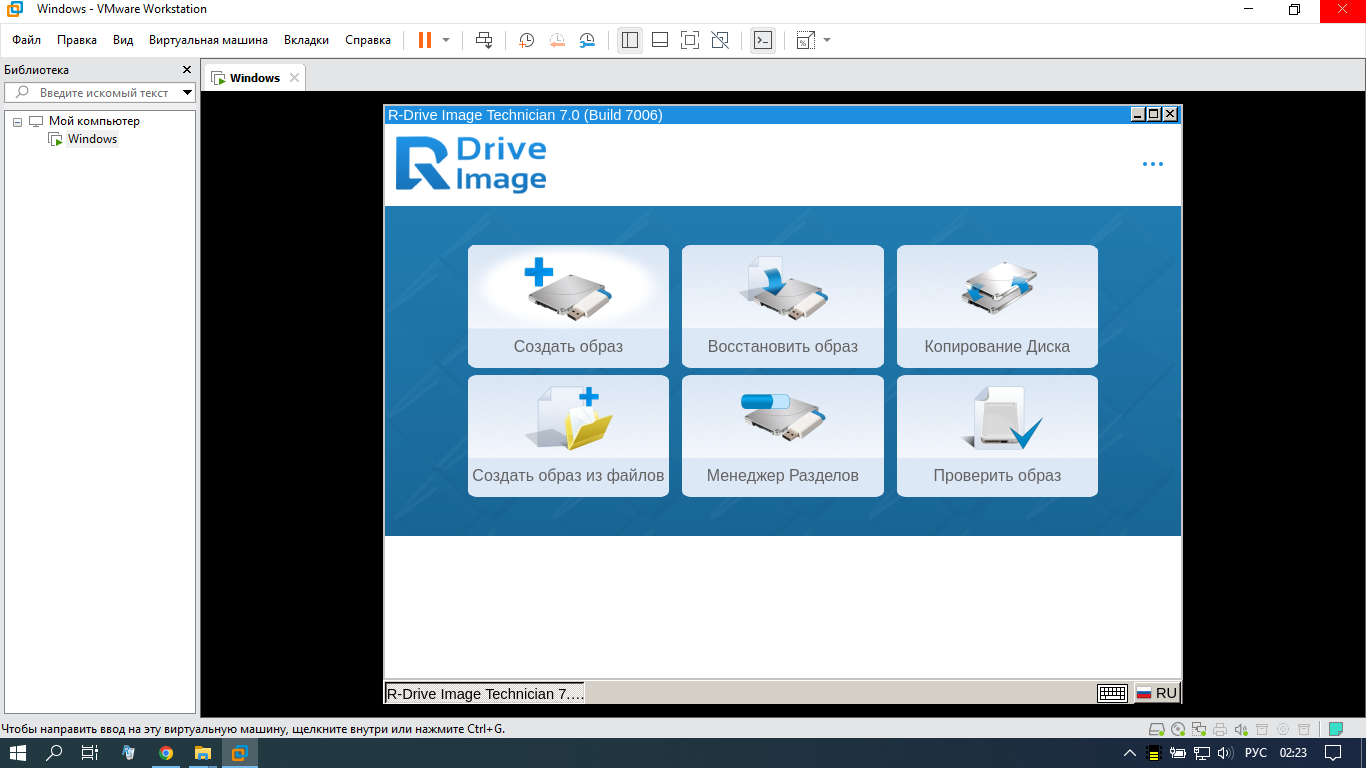The height and width of the screenshot is (768, 1366).
Task: Select Мой компьютер in the library
Action: pos(94,121)
